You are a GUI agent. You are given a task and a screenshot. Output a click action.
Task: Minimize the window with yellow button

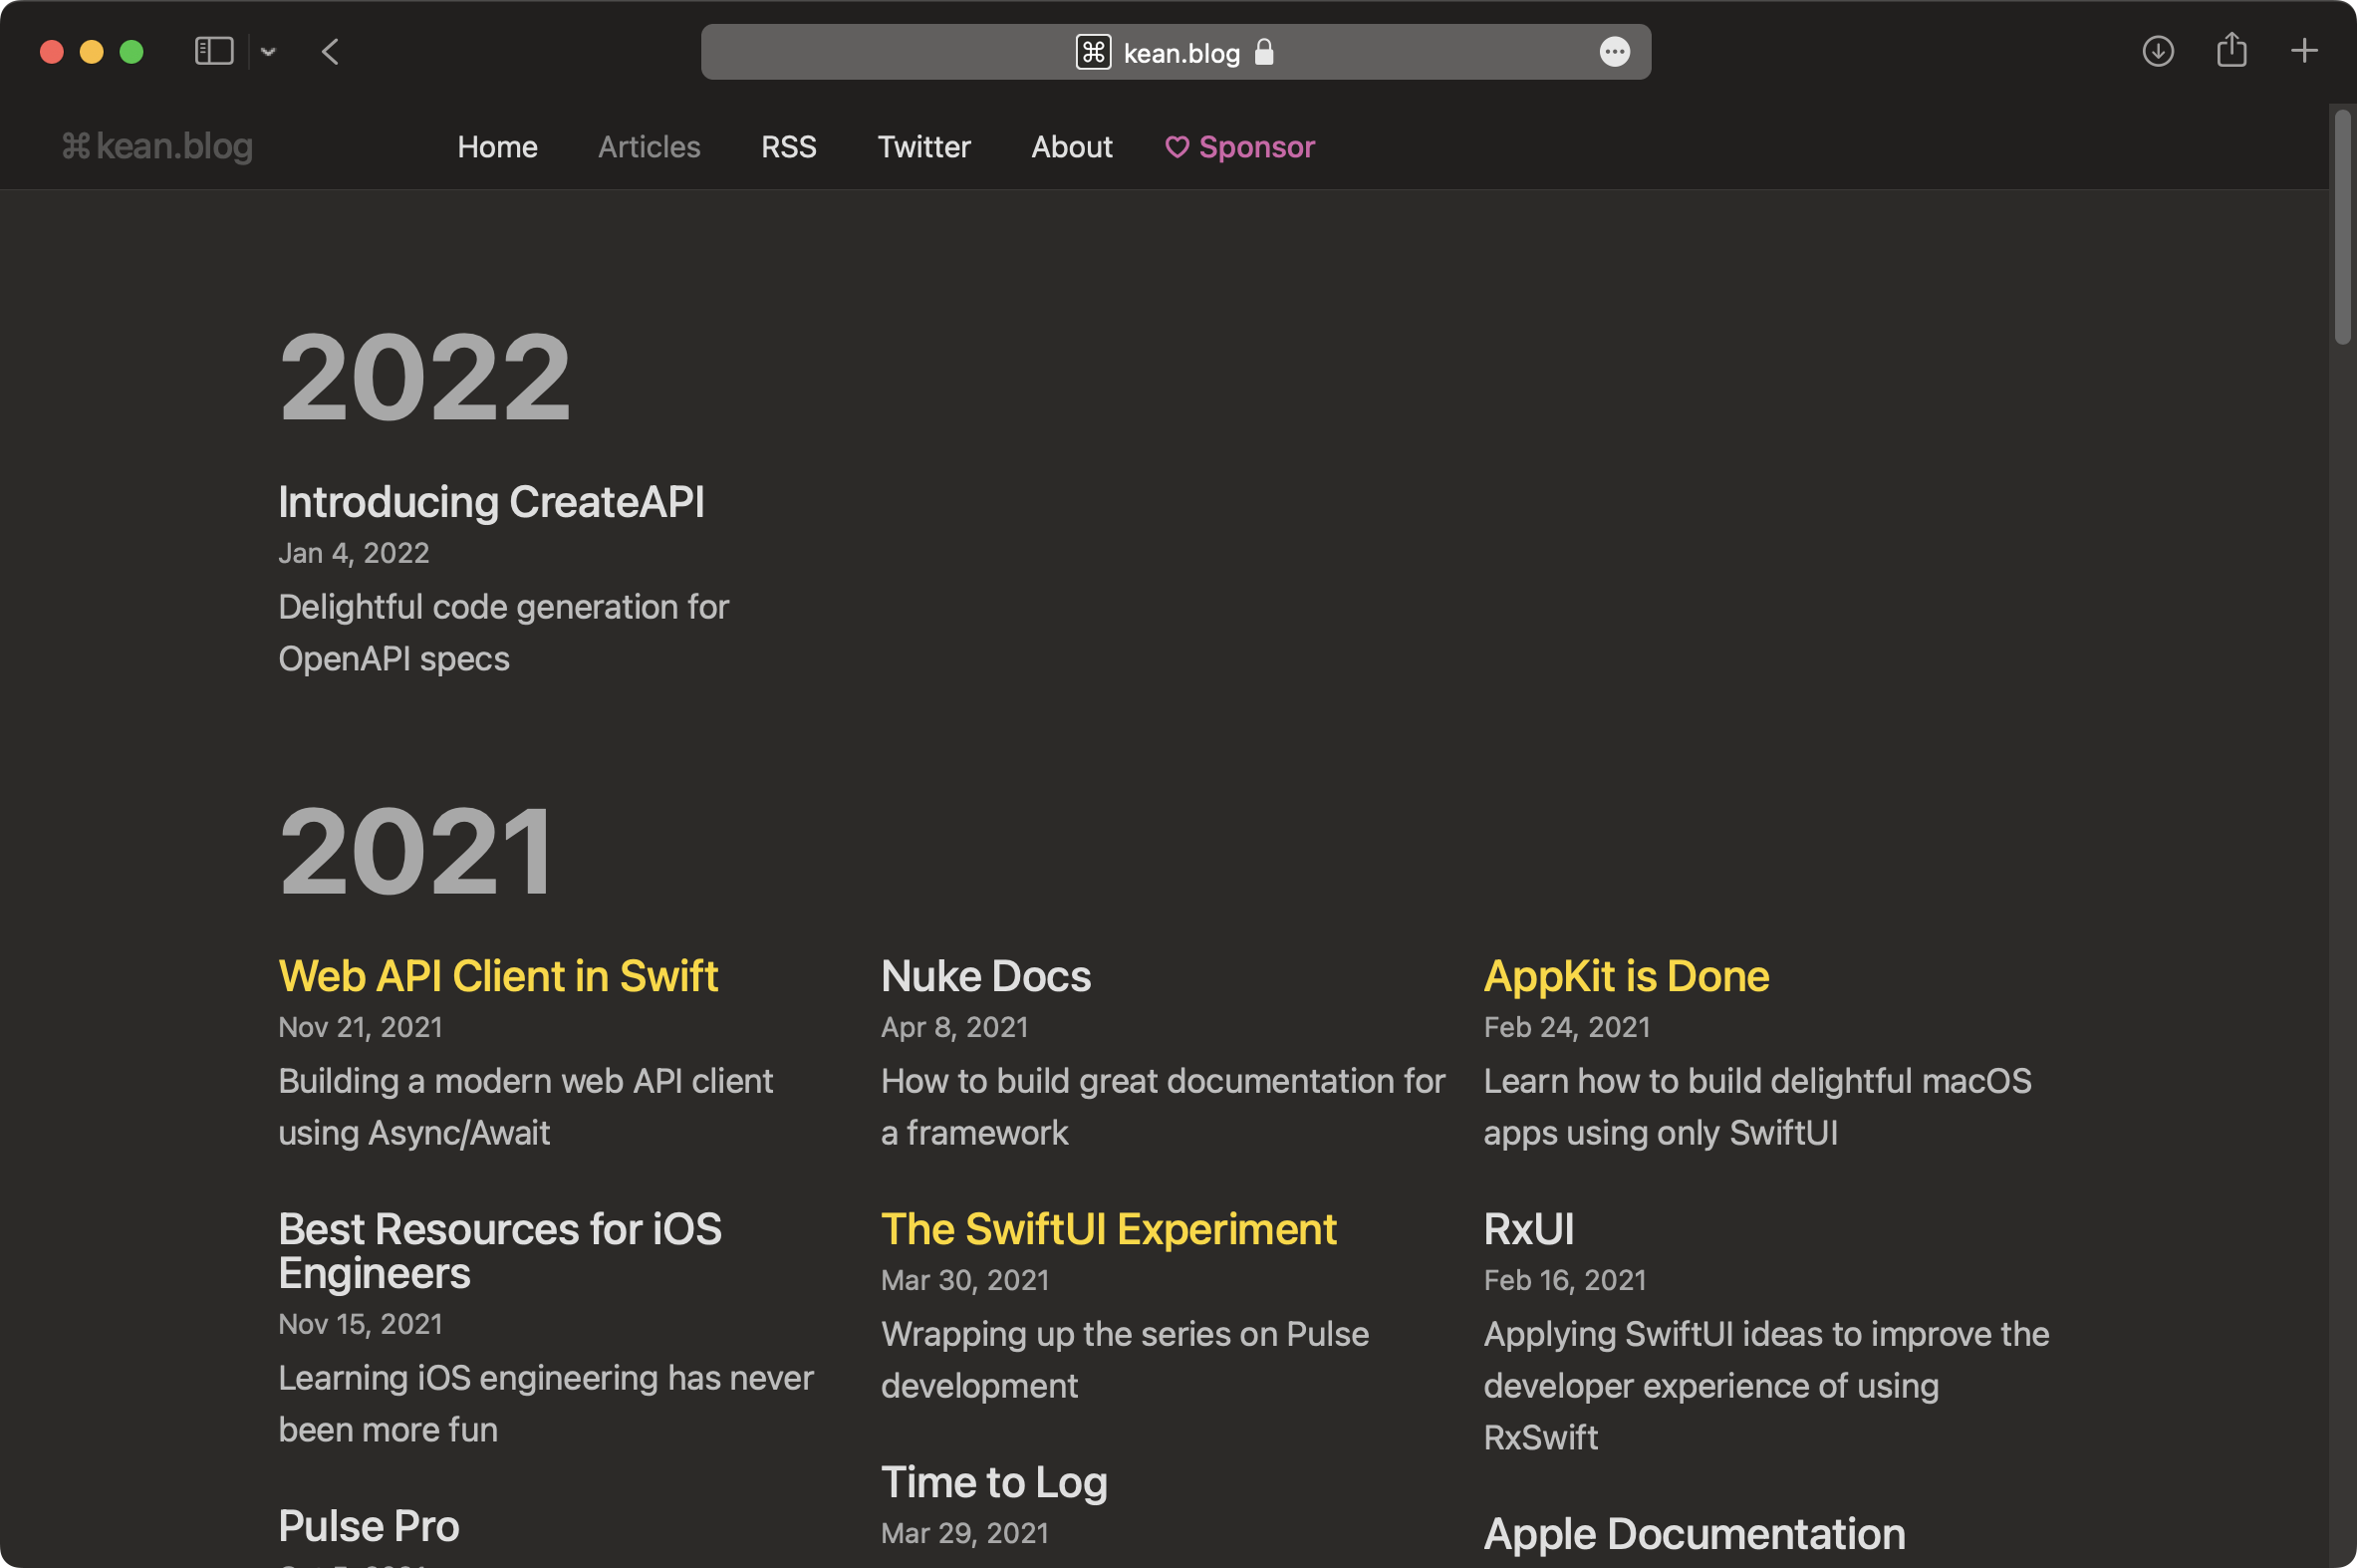tap(92, 52)
